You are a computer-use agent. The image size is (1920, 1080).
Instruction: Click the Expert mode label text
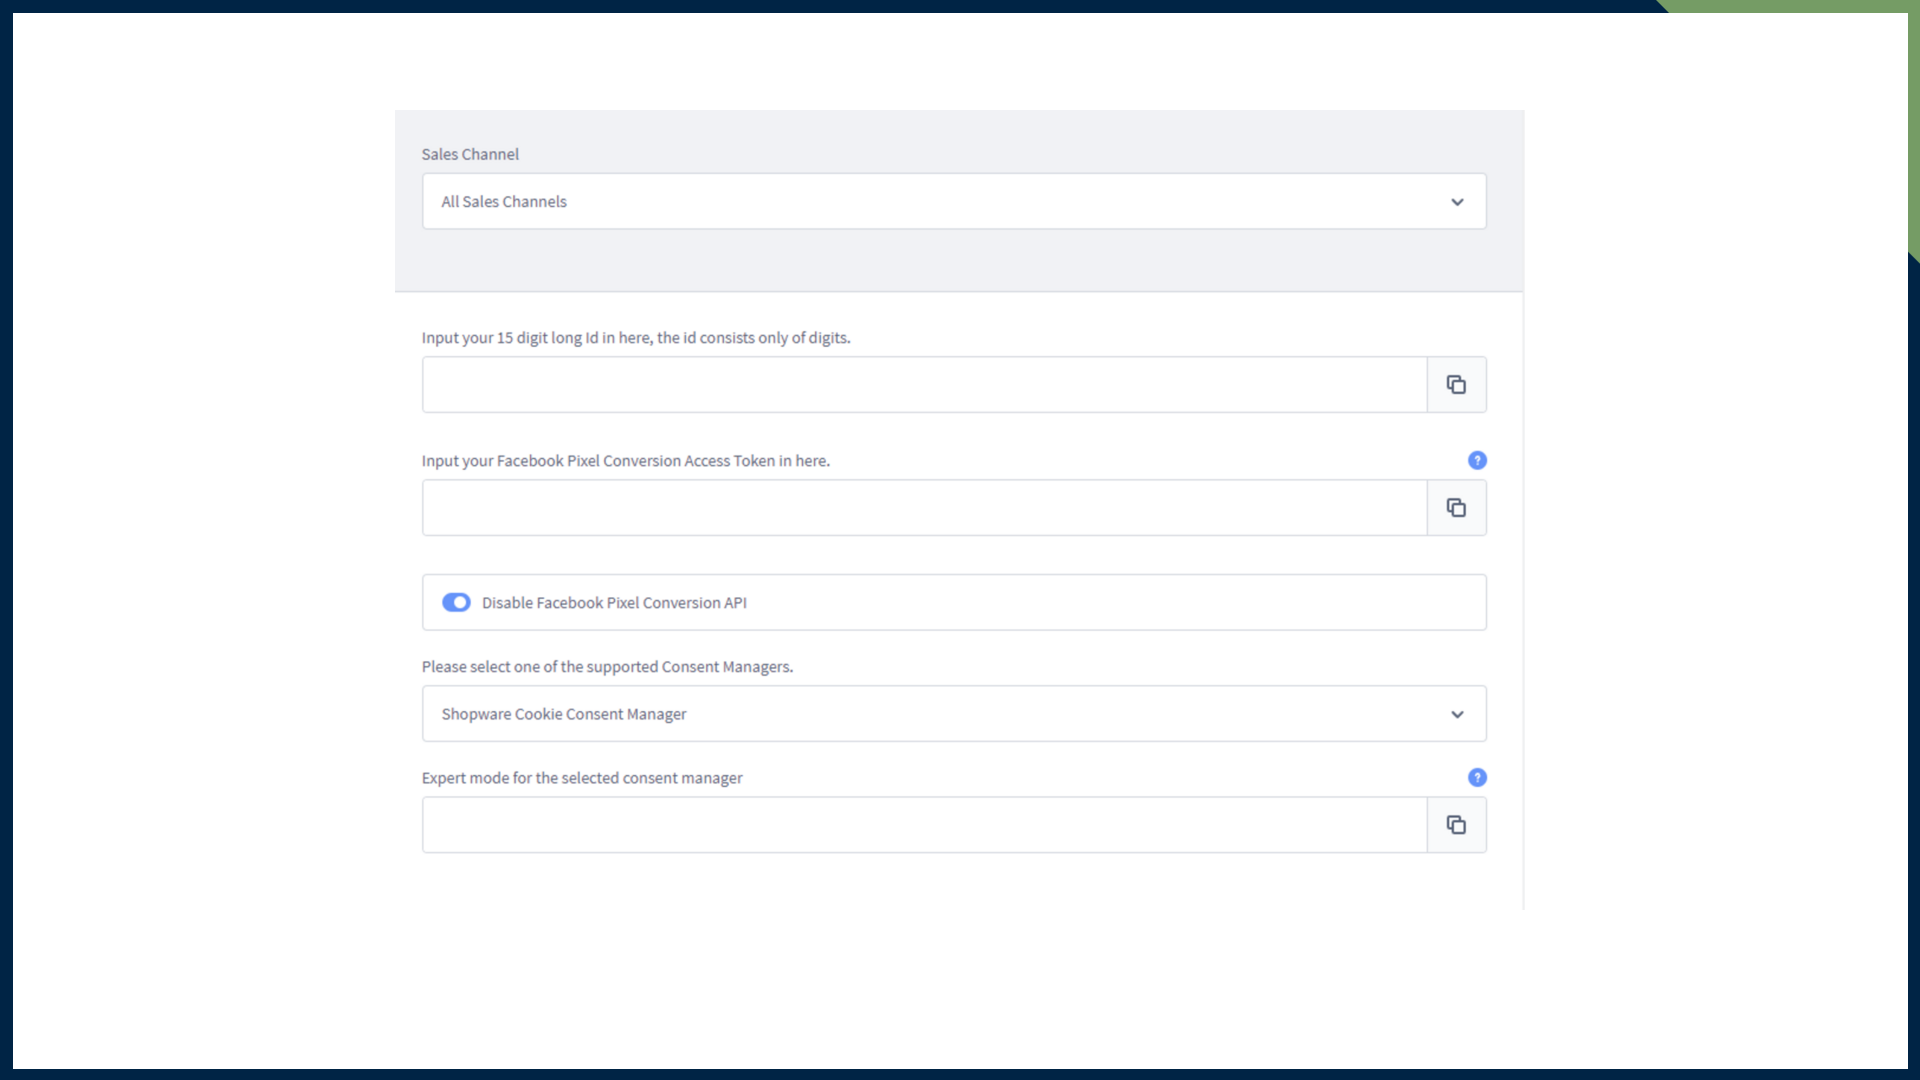[x=582, y=778]
